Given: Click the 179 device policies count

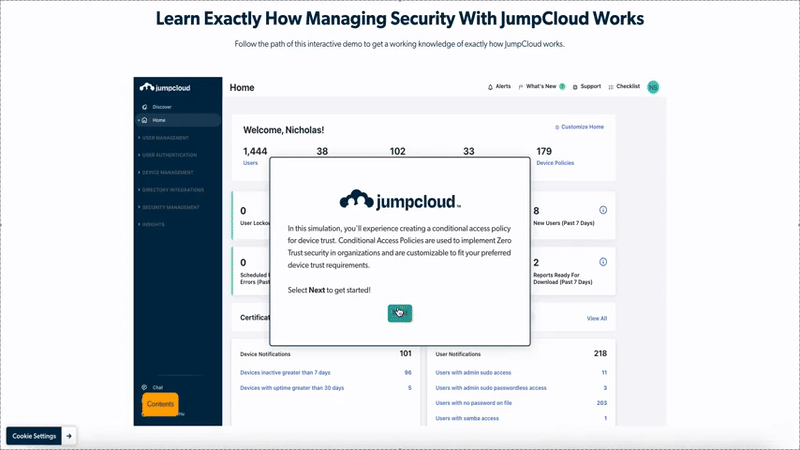Looking at the screenshot, I should coord(544,152).
